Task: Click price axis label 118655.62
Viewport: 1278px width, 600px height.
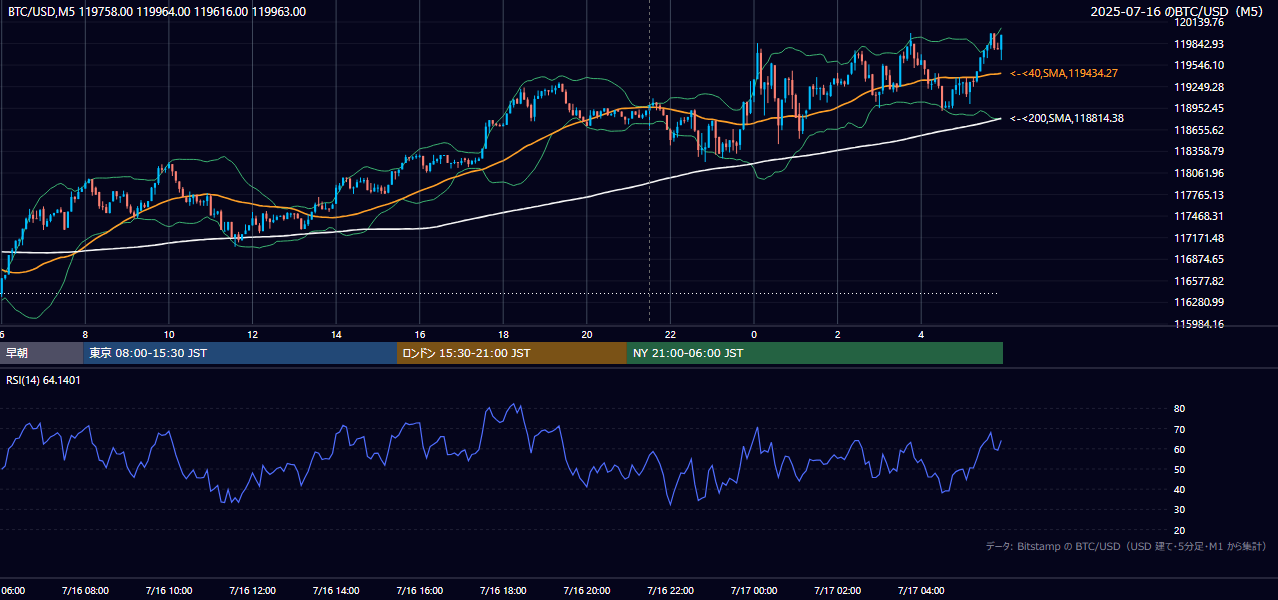Action: pos(1199,130)
